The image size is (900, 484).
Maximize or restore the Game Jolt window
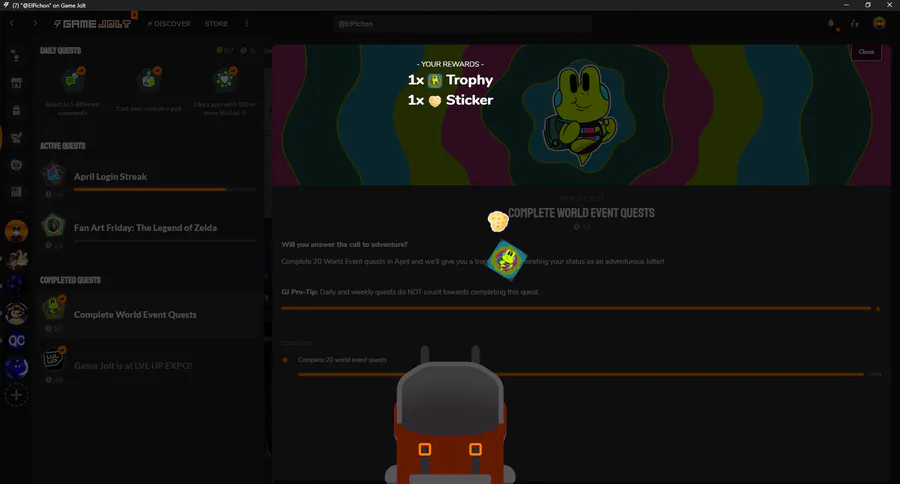[x=868, y=5]
